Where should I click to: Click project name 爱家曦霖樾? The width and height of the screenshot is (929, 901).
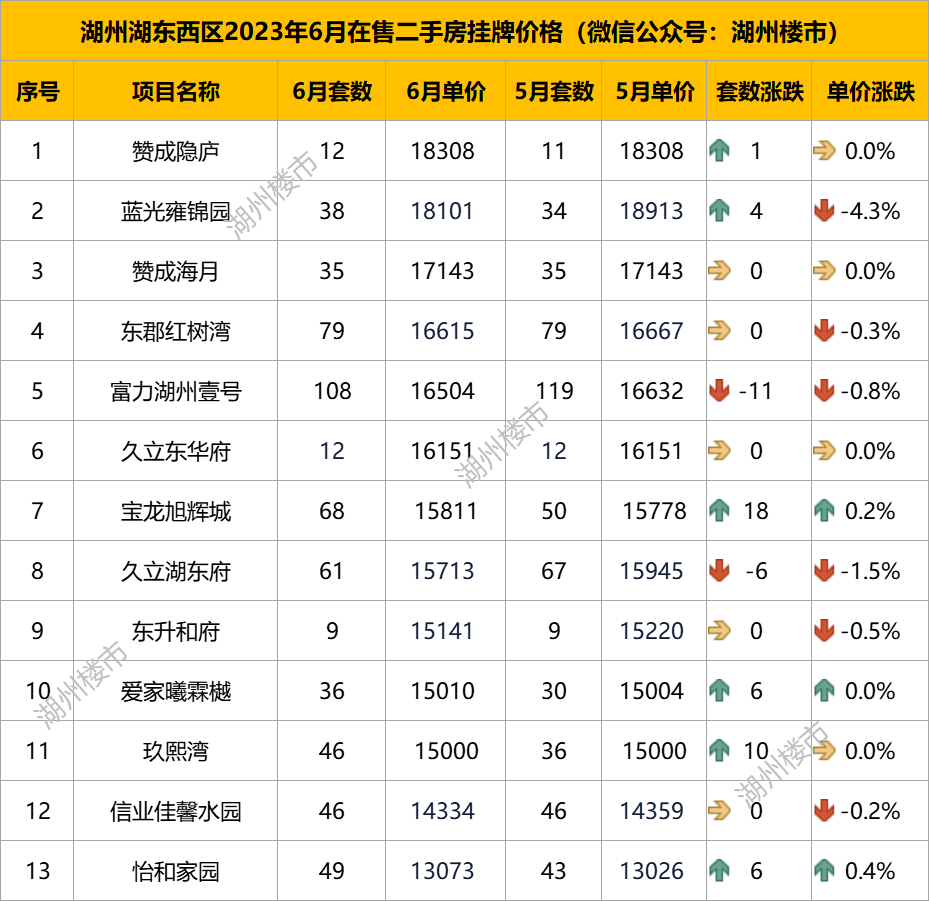tap(175, 692)
